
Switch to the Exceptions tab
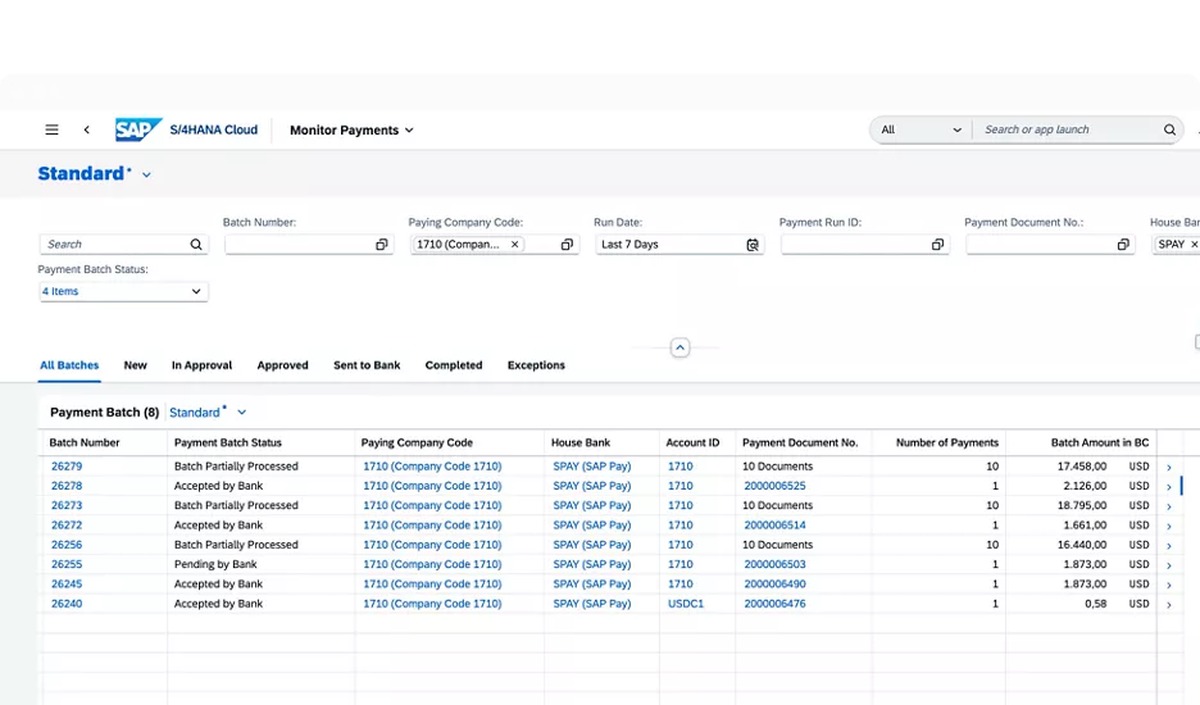[x=536, y=365]
